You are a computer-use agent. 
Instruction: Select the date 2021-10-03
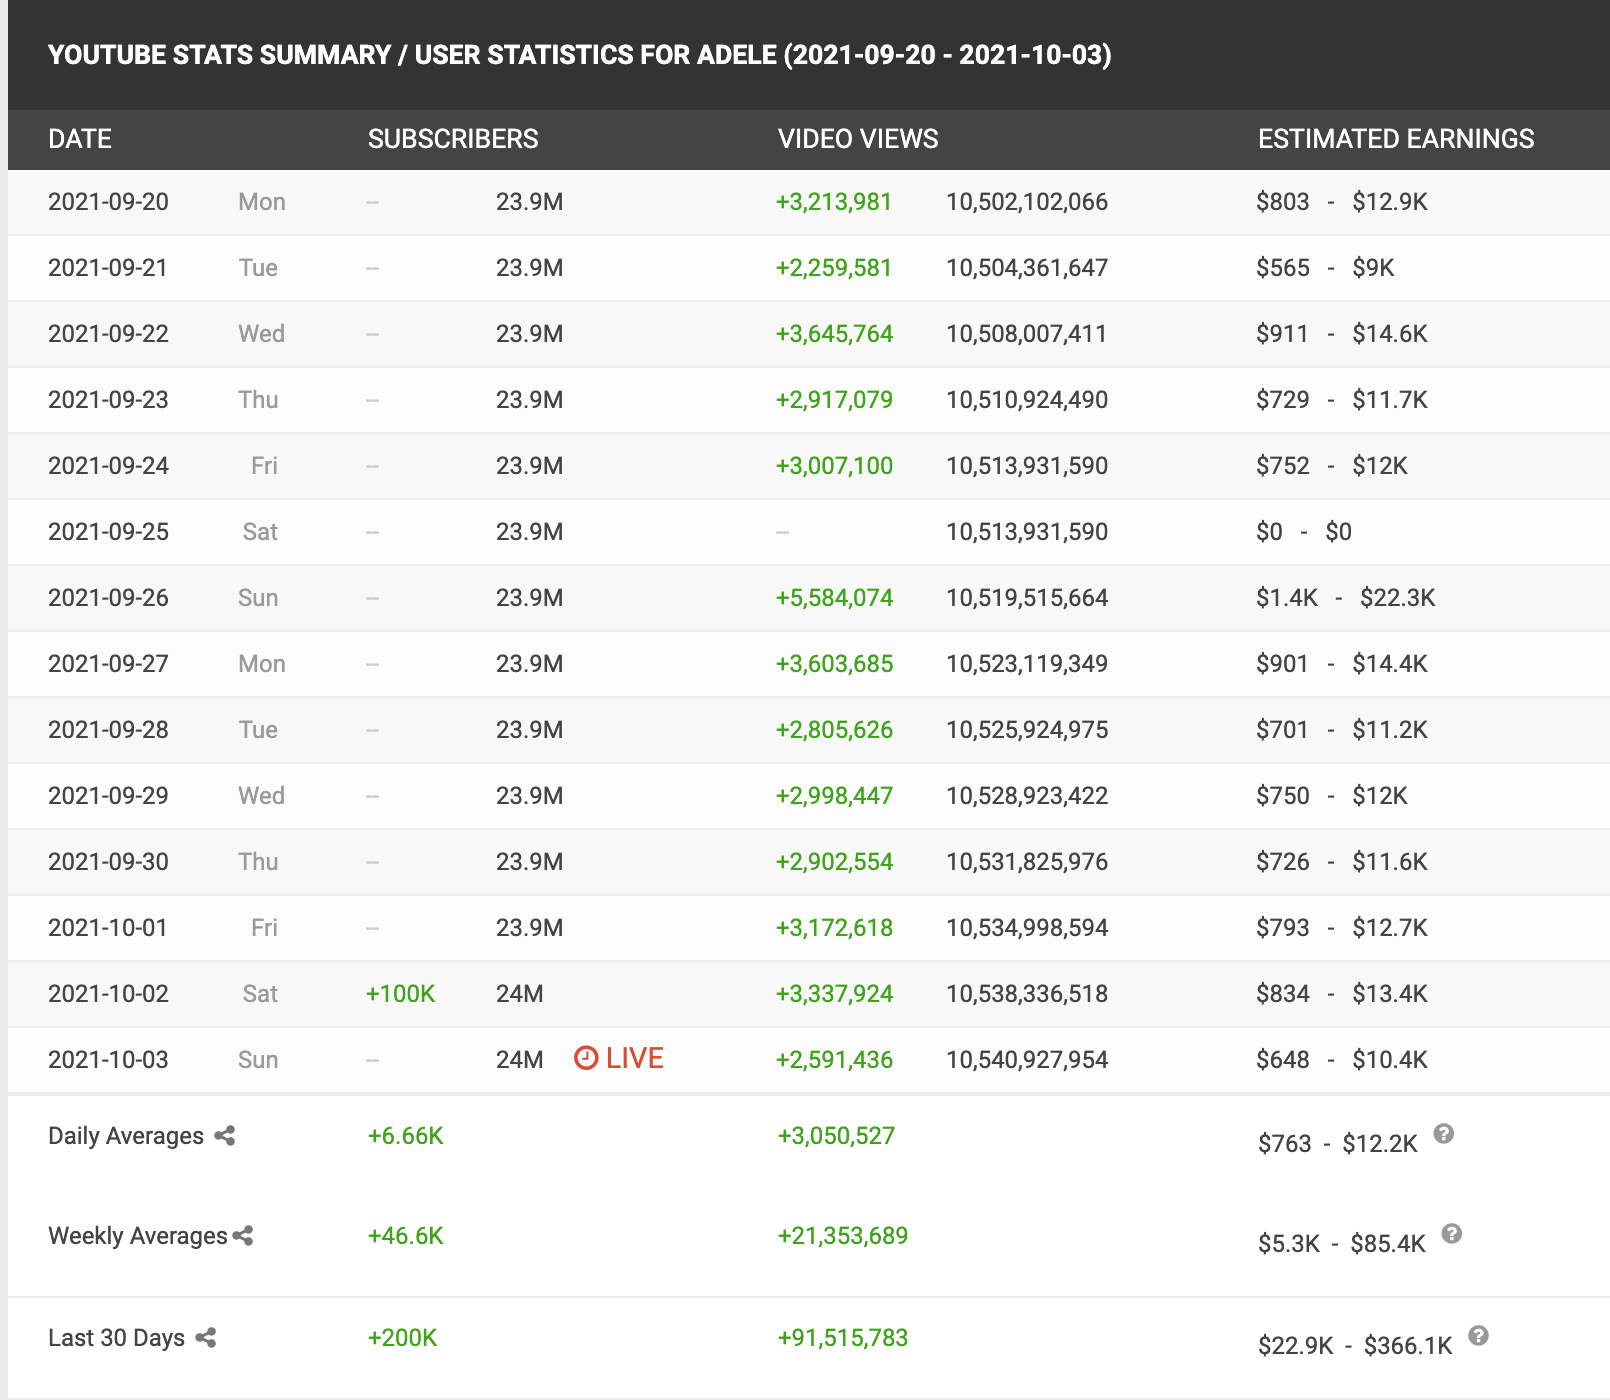point(108,1060)
